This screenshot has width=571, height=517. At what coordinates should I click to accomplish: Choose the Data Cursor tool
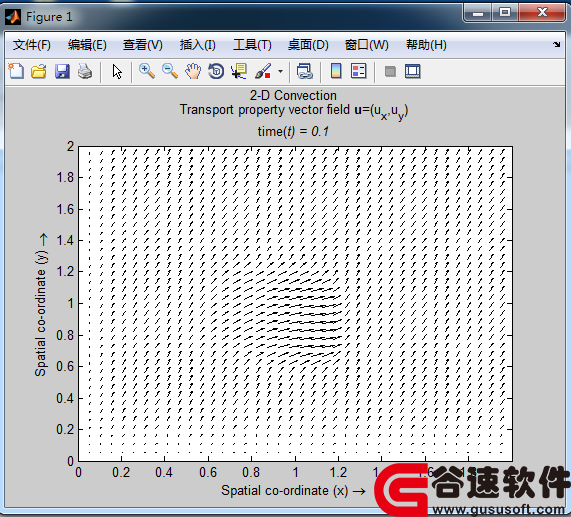point(239,71)
